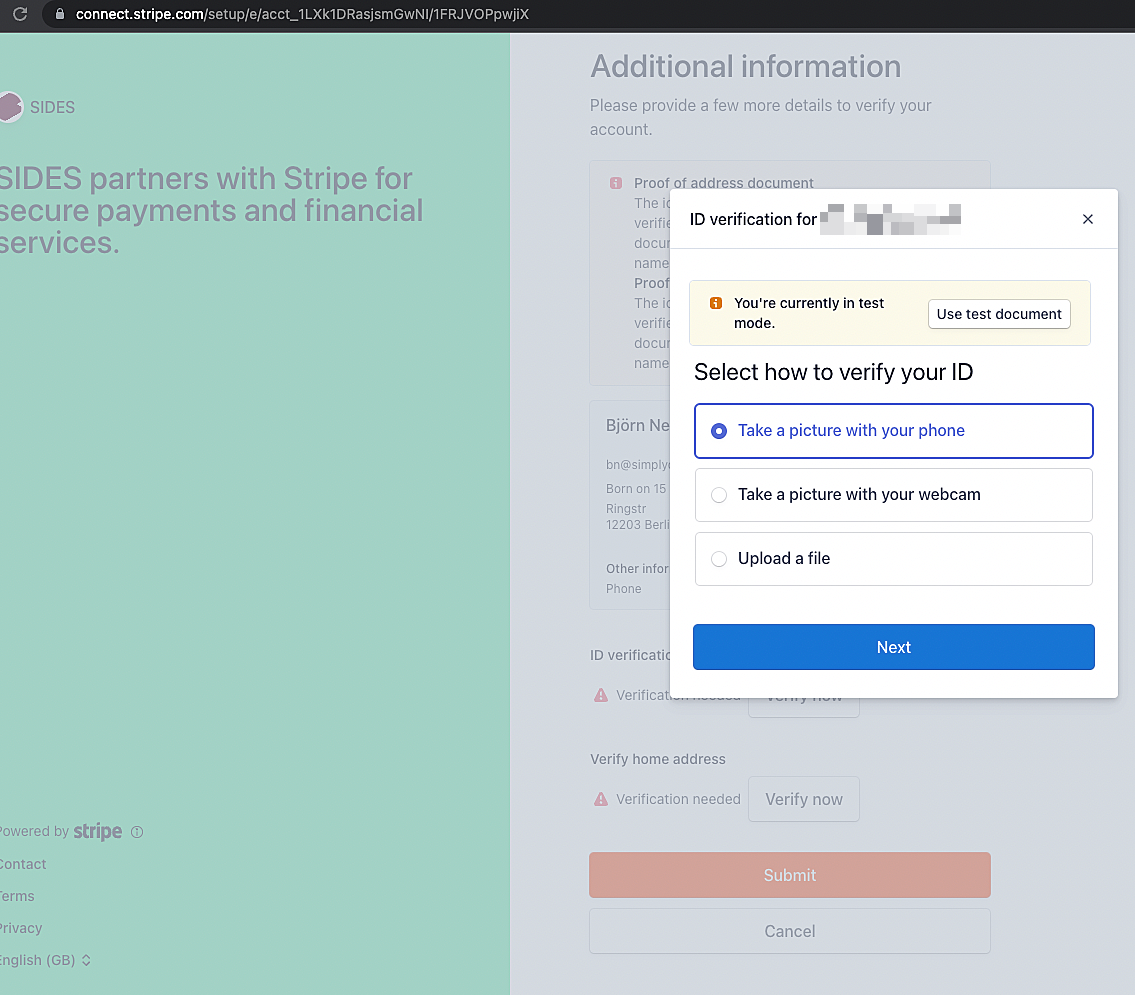Click the red alert icon for Proof of address document
The height and width of the screenshot is (995, 1135).
pyautogui.click(x=616, y=183)
